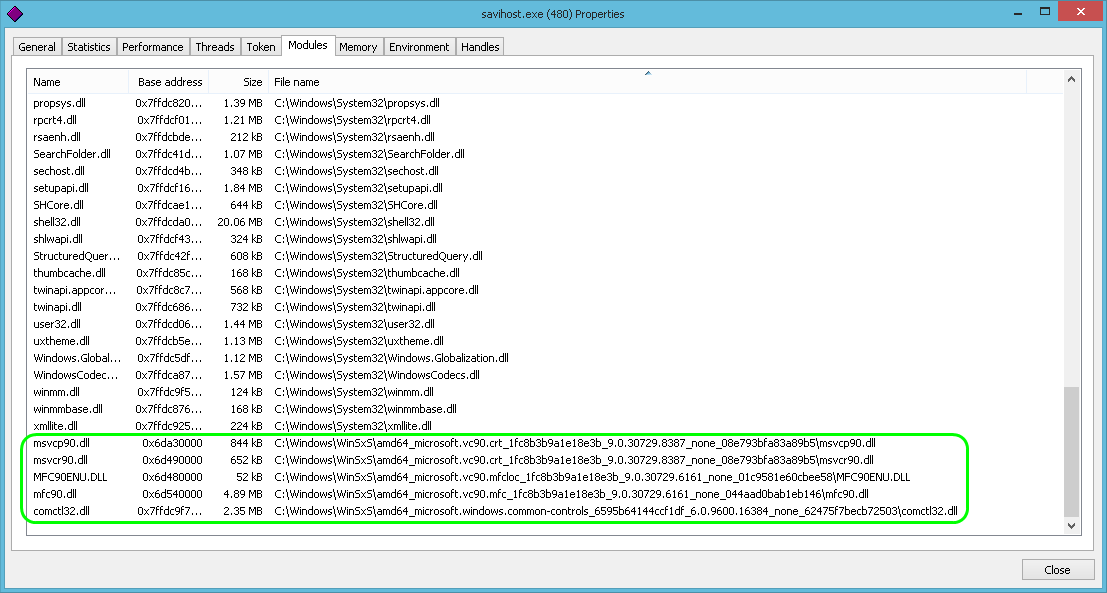The image size is (1107, 593).
Task: Select the sechost.dll module
Action: pos(545,171)
